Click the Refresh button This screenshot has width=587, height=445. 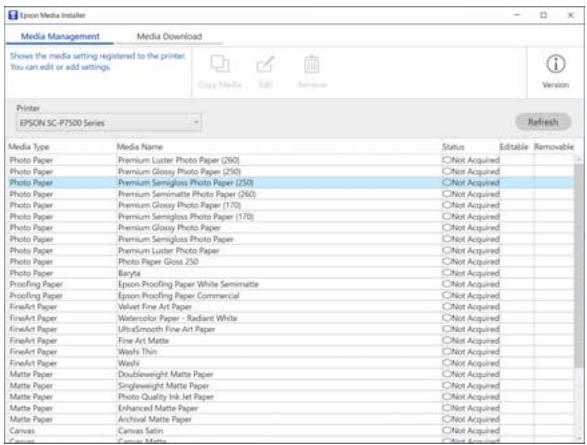point(543,122)
